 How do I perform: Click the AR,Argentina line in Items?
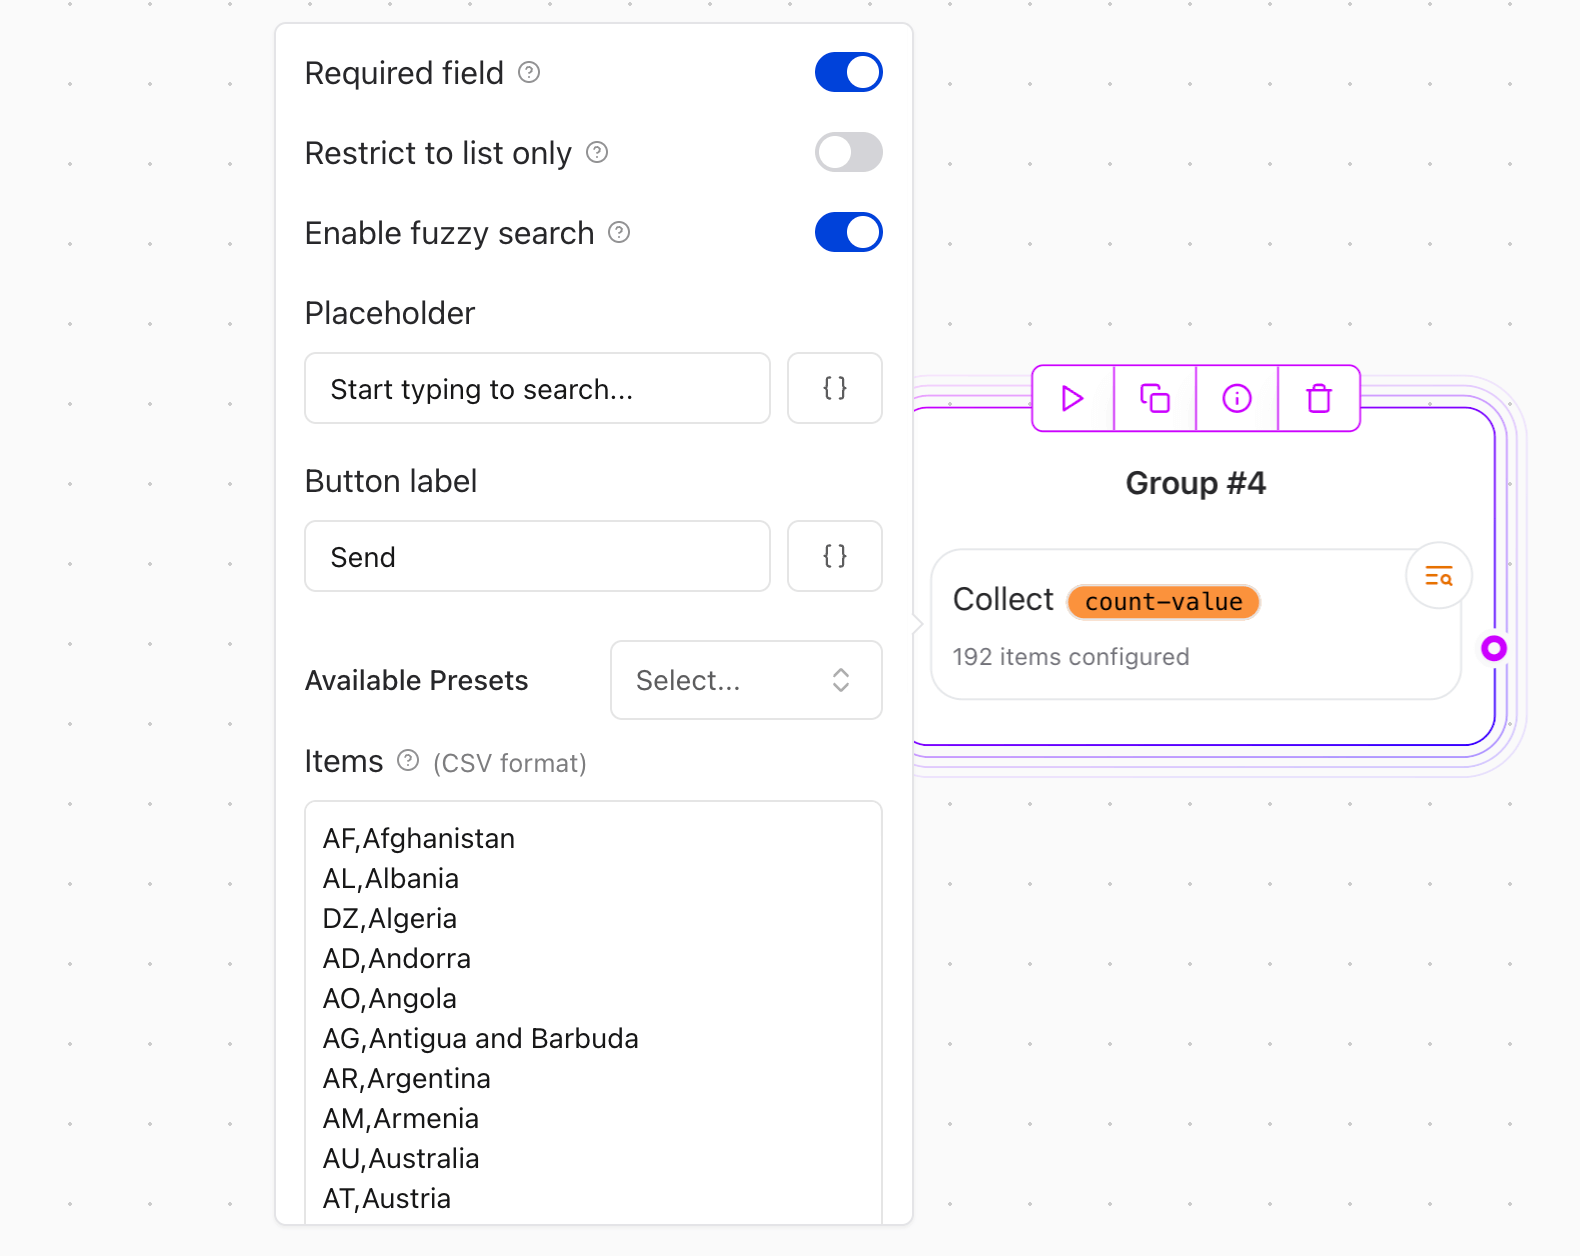407,1078
